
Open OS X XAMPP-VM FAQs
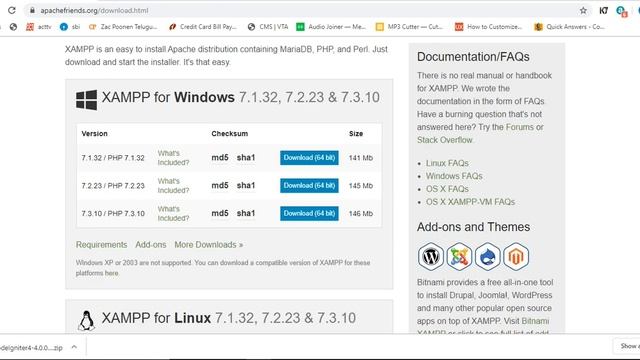pyautogui.click(x=470, y=202)
